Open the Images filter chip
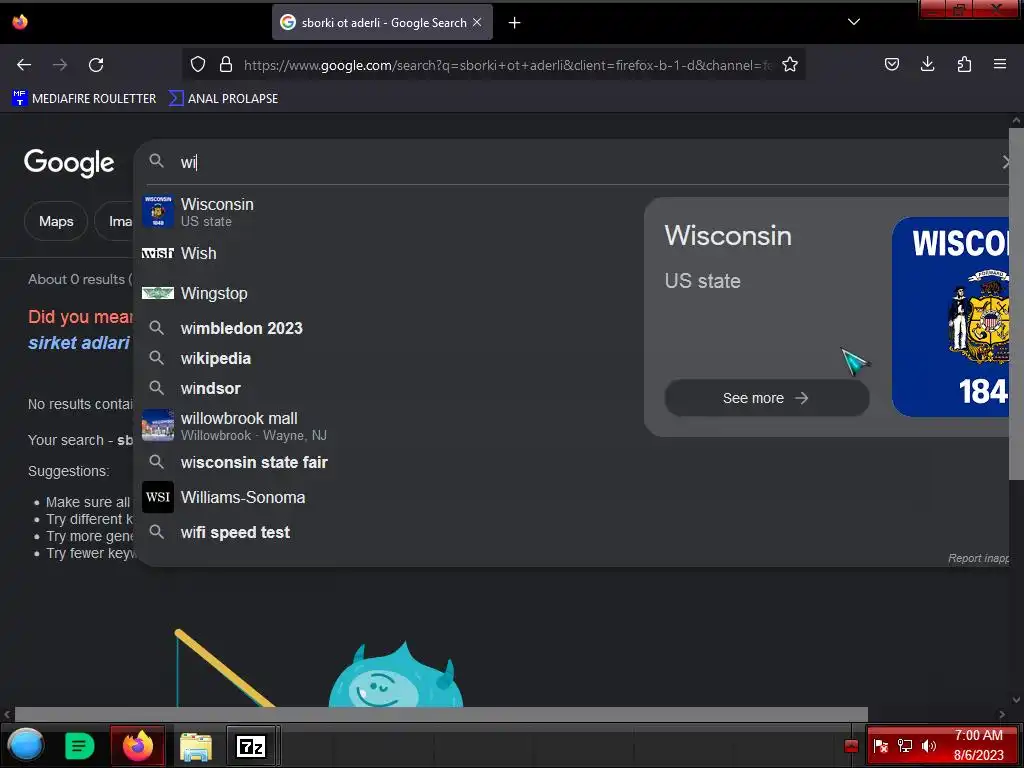Image resolution: width=1024 pixels, height=768 pixels. pyautogui.click(x=116, y=221)
